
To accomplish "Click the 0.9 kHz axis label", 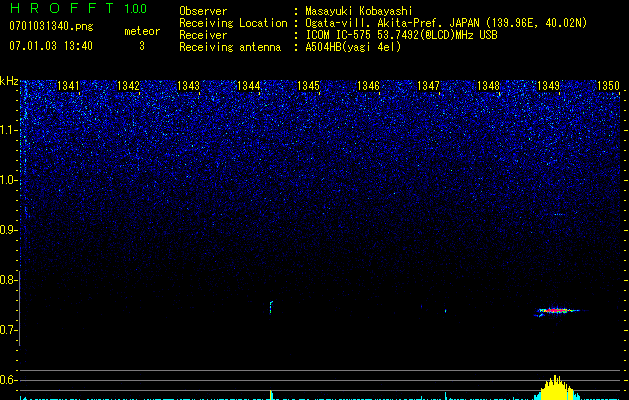I will click(x=8, y=230).
